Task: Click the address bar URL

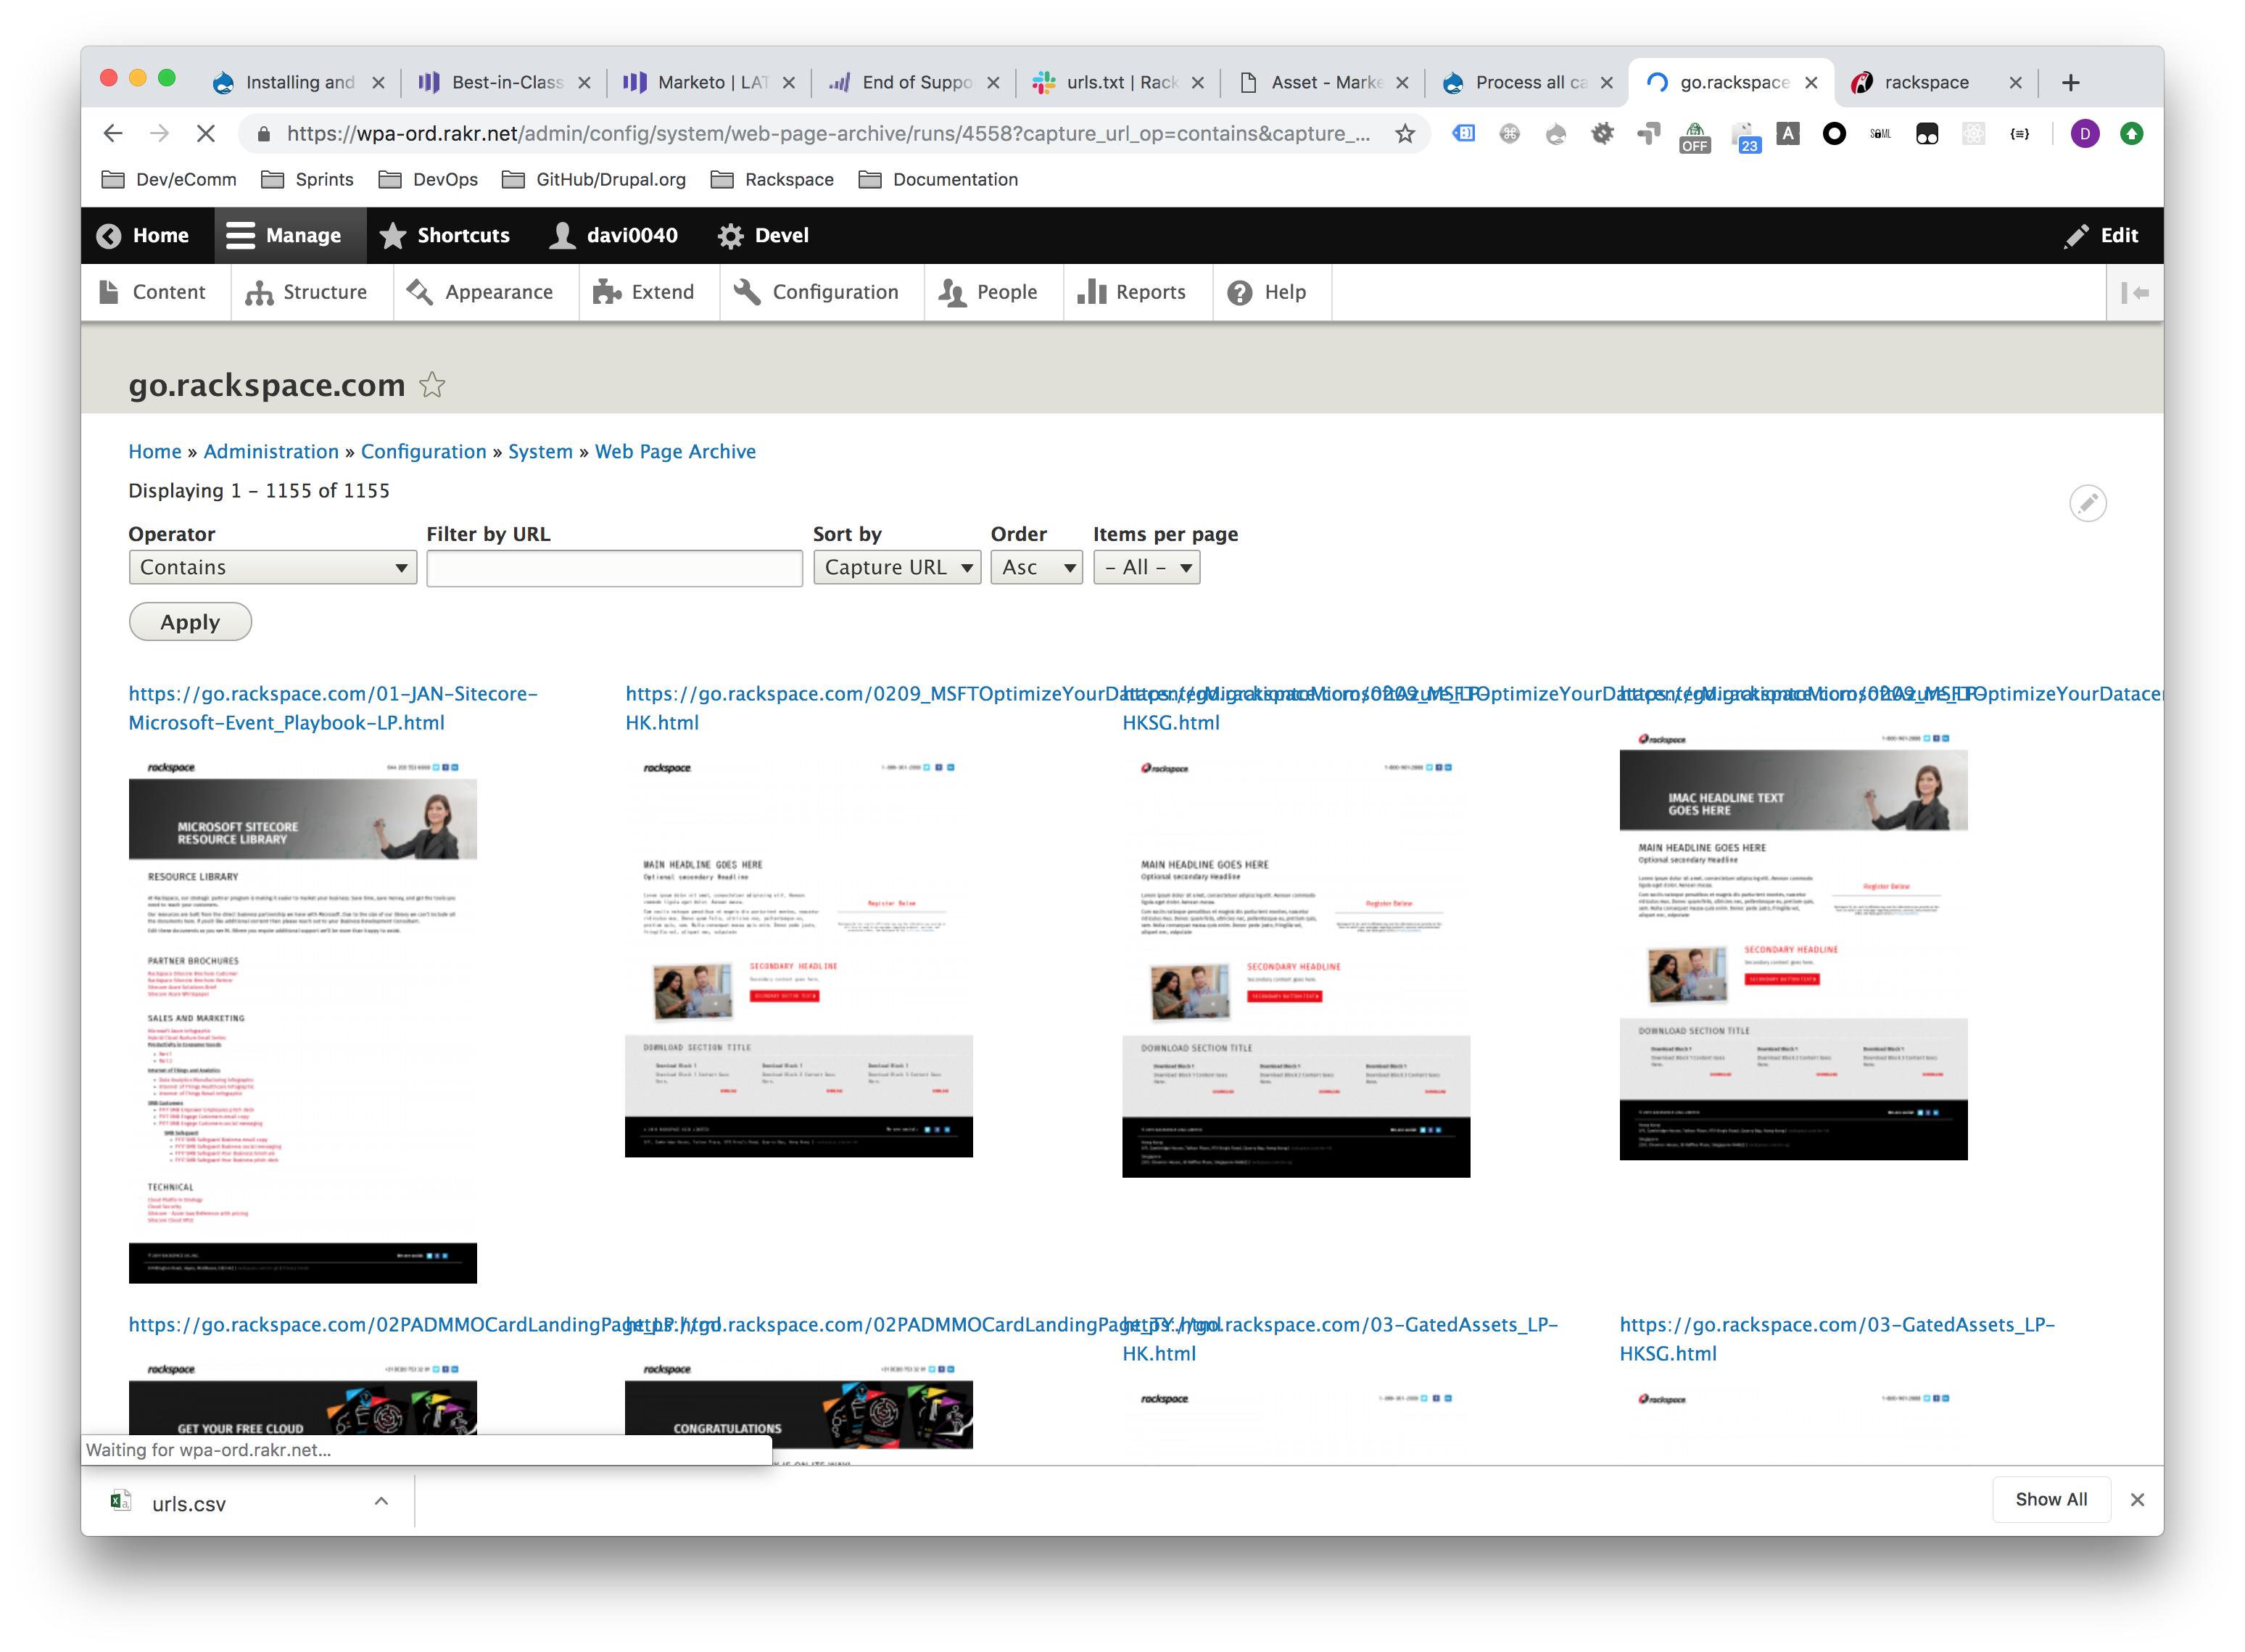Action: point(827,133)
